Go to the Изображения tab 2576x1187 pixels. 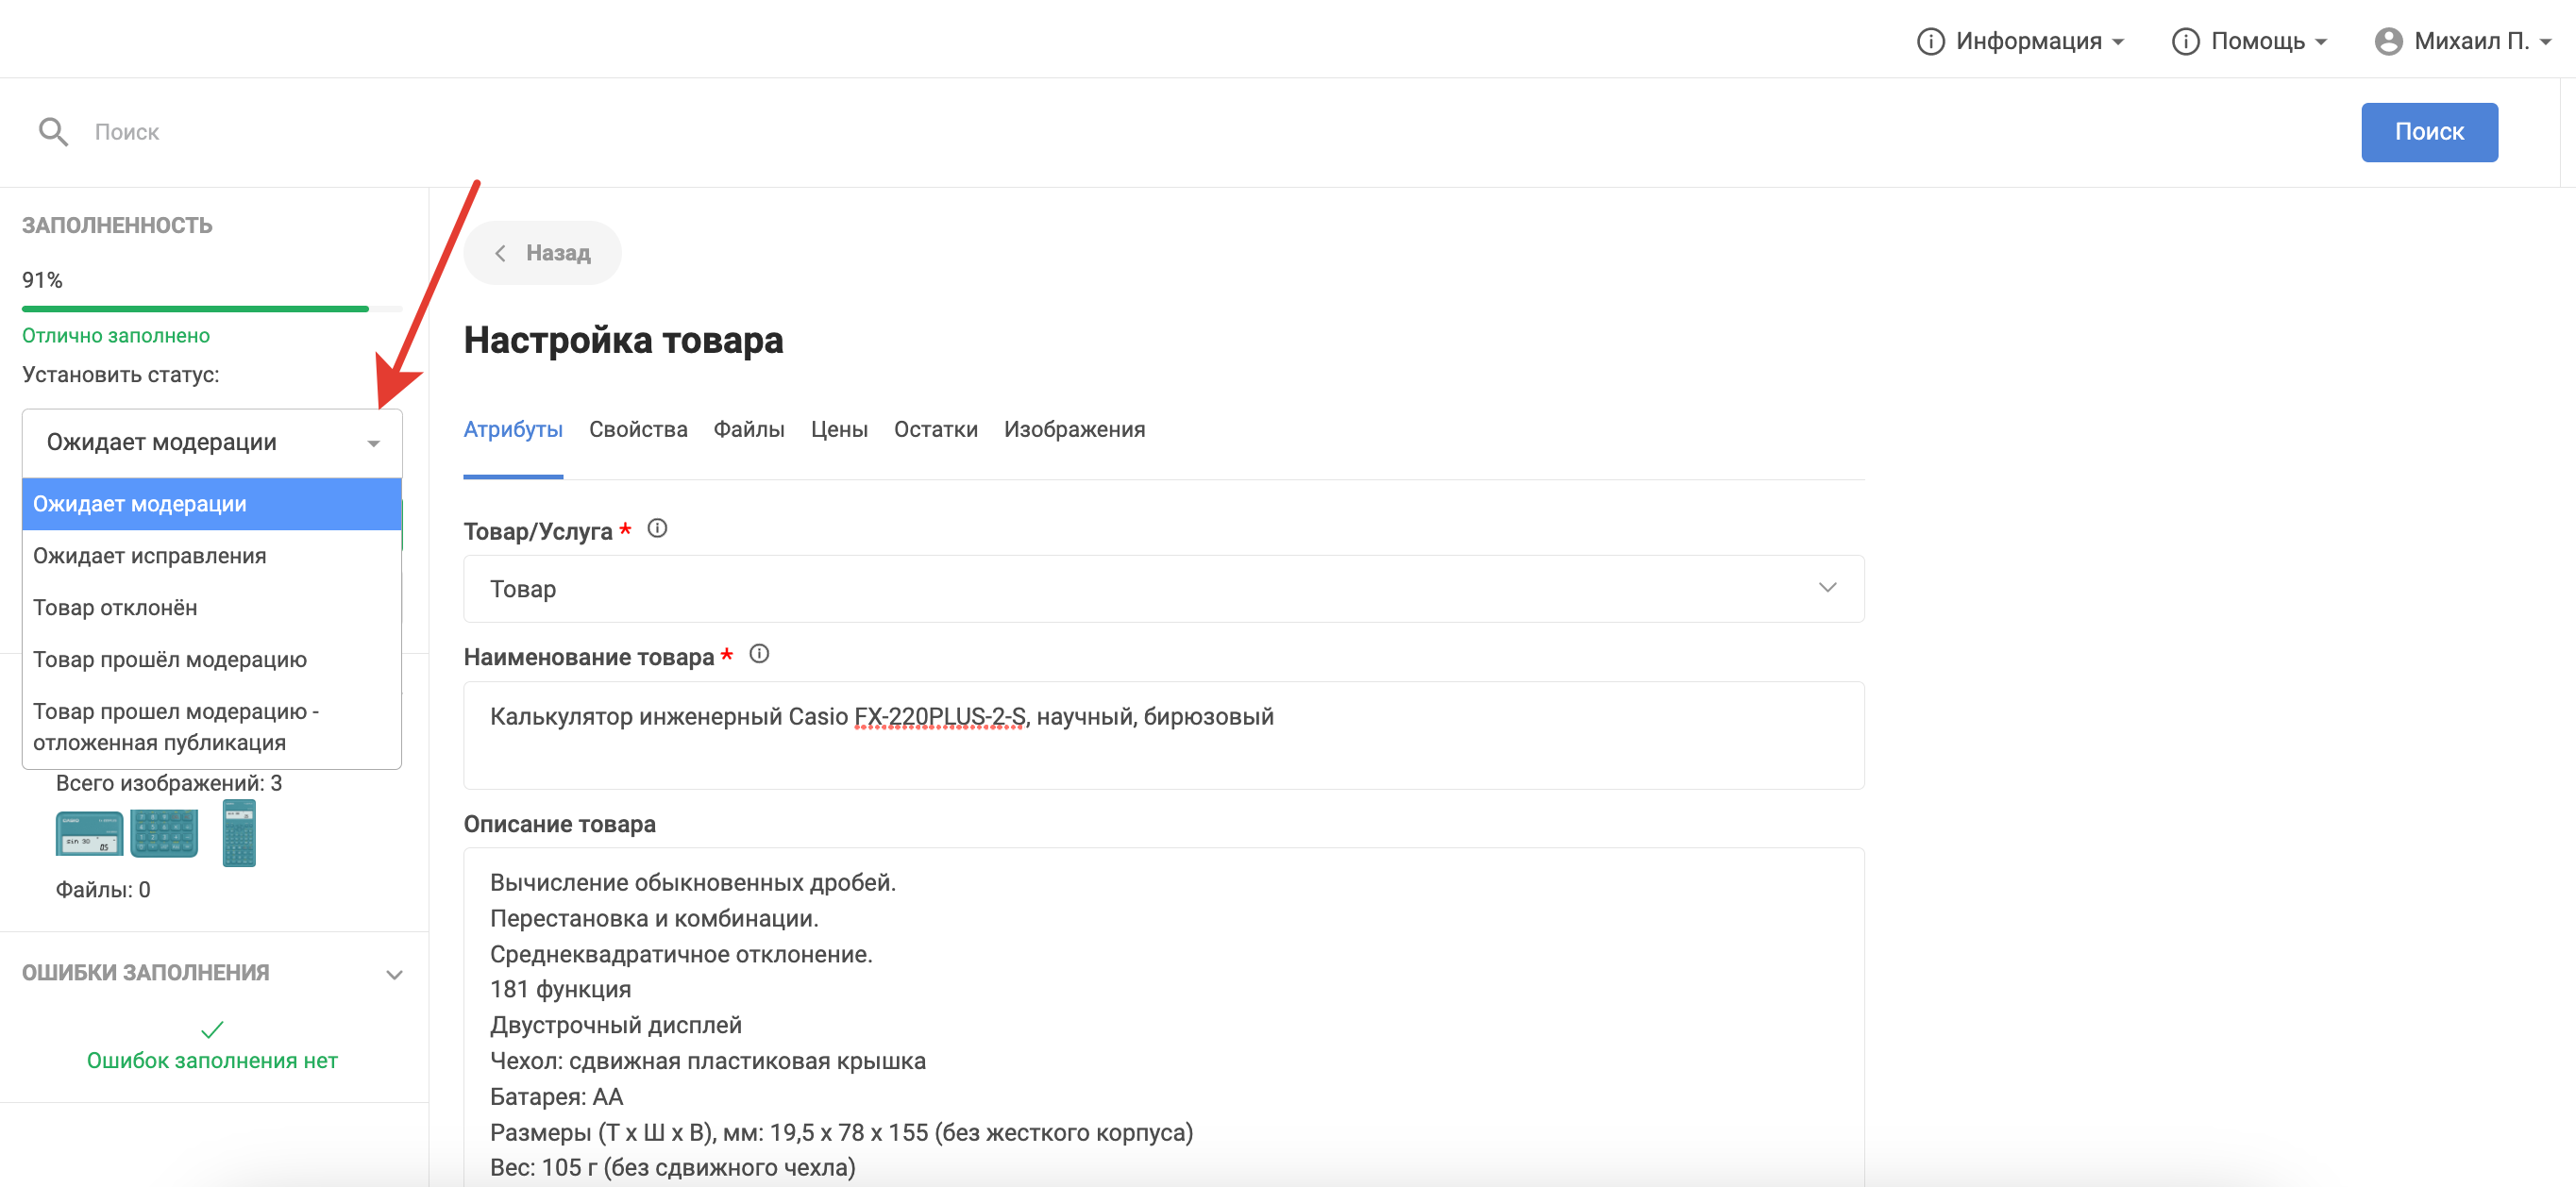(x=1074, y=430)
